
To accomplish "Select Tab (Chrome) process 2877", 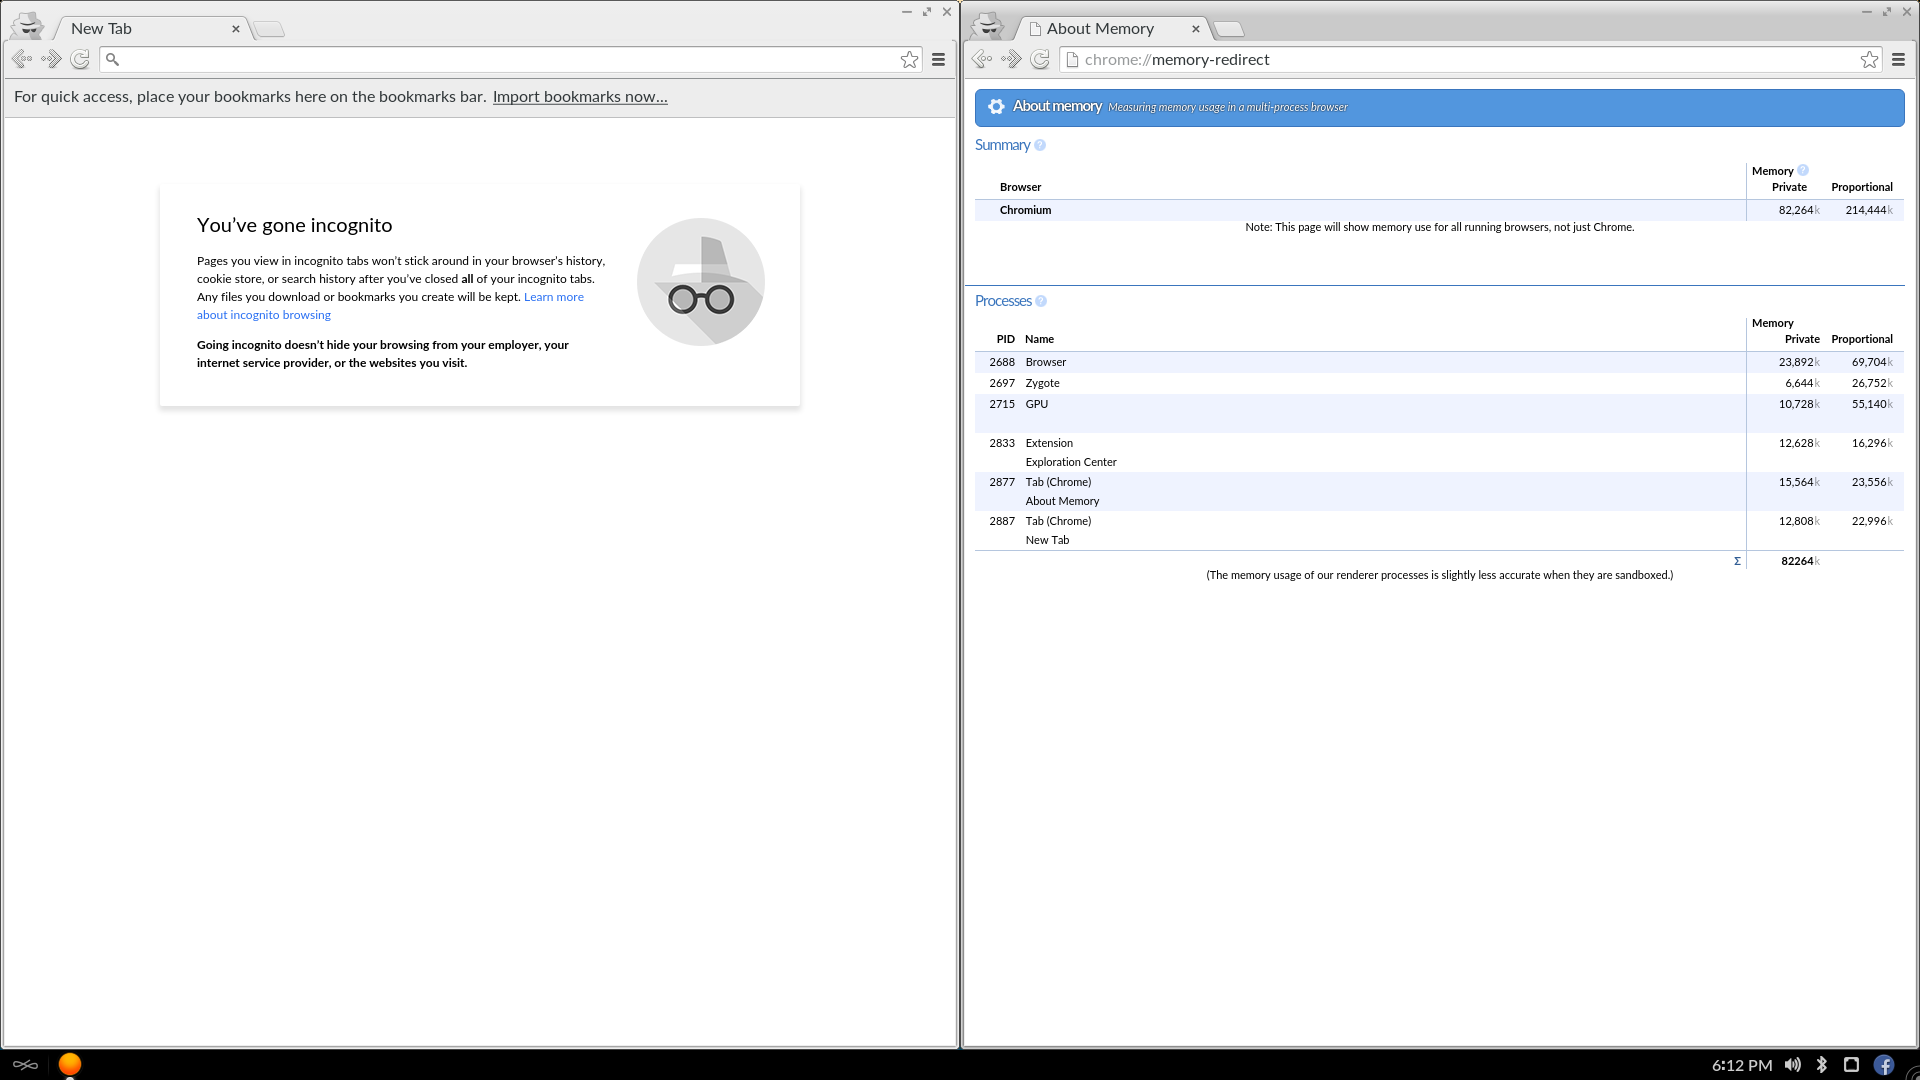I will (x=1439, y=491).
